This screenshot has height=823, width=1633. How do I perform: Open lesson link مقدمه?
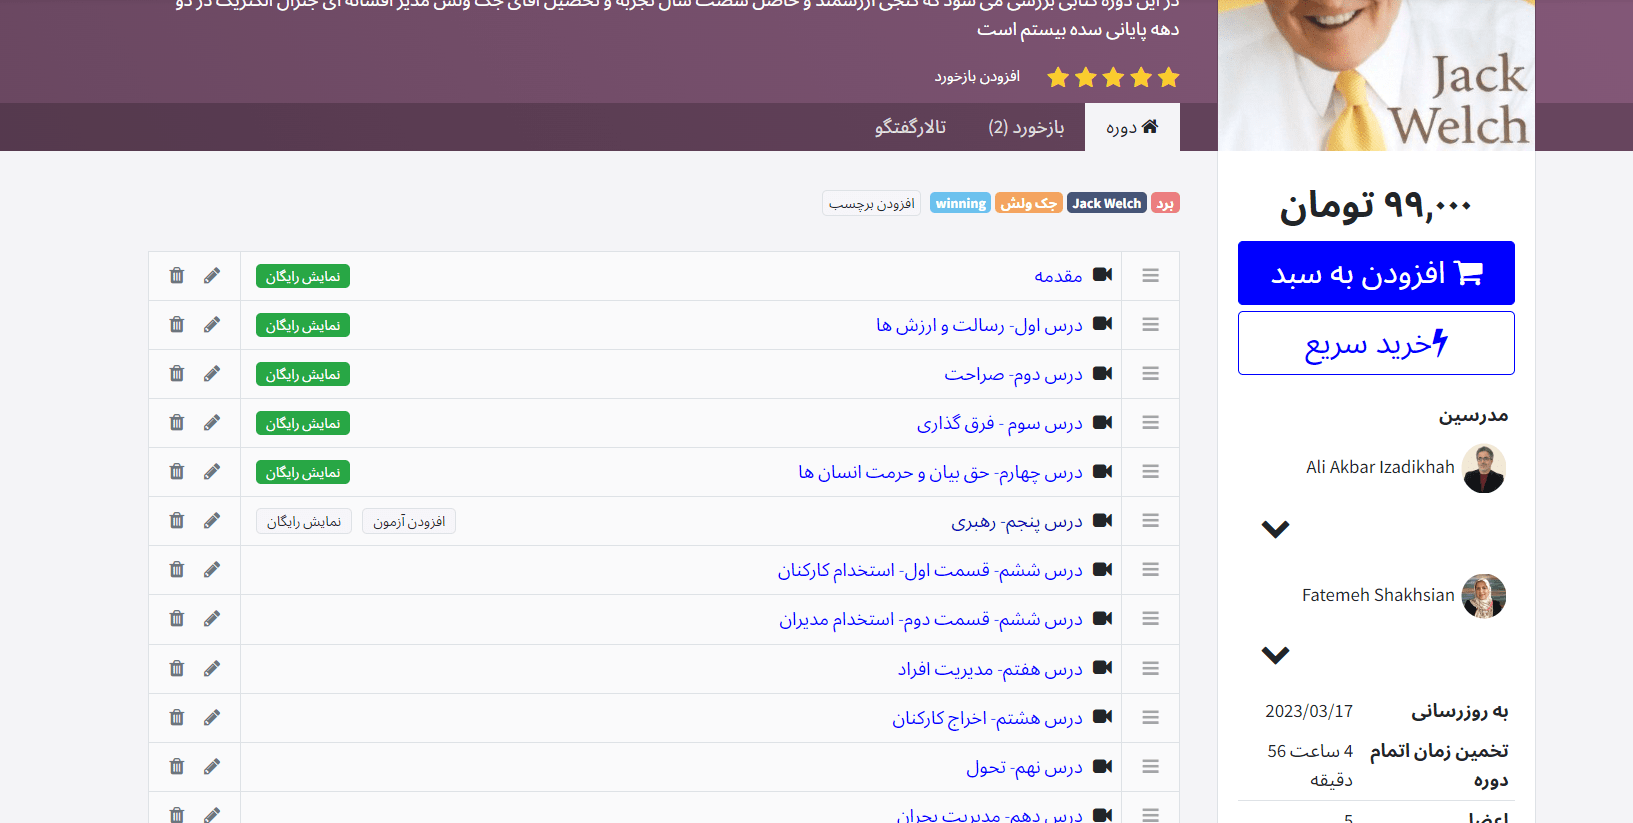[x=1058, y=275]
